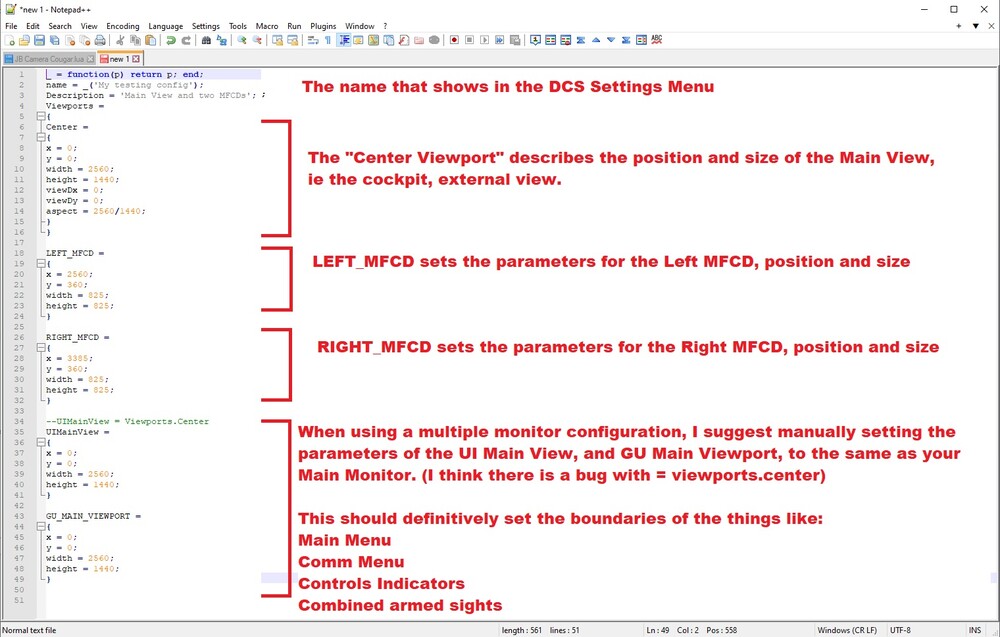The image size is (1000, 637).
Task: Click the ABC spell check icon
Action: [657, 40]
